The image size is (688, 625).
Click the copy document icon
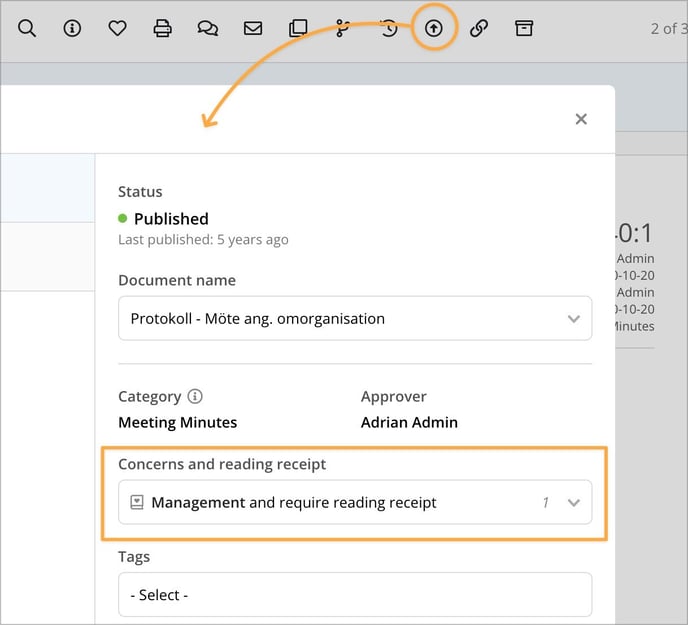(298, 28)
